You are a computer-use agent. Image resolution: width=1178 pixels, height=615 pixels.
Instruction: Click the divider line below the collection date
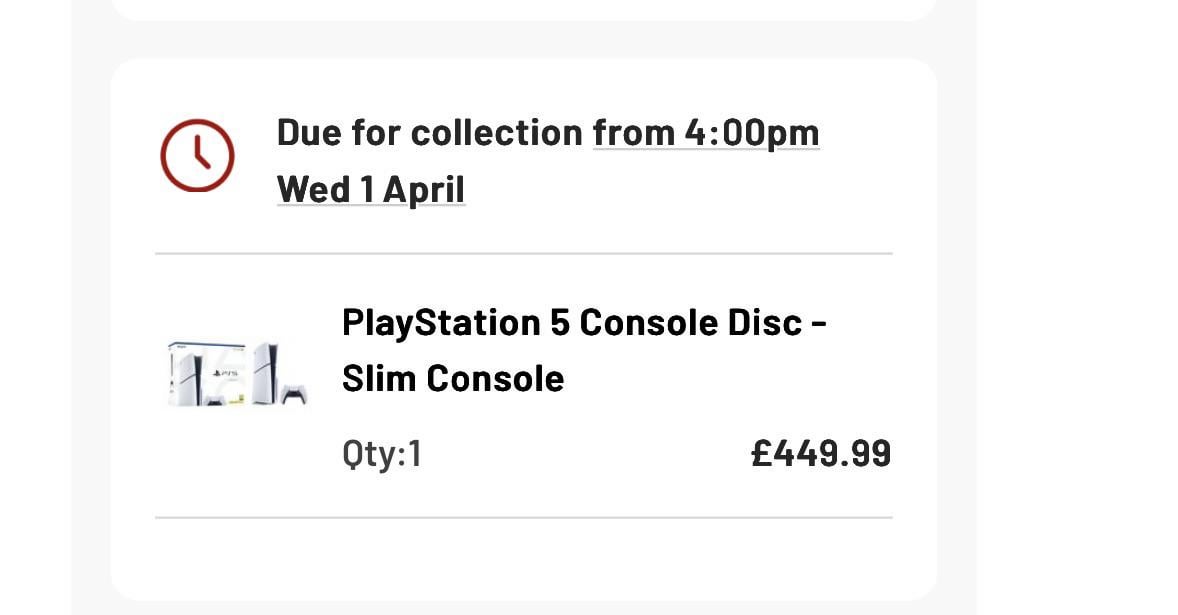[x=523, y=254]
